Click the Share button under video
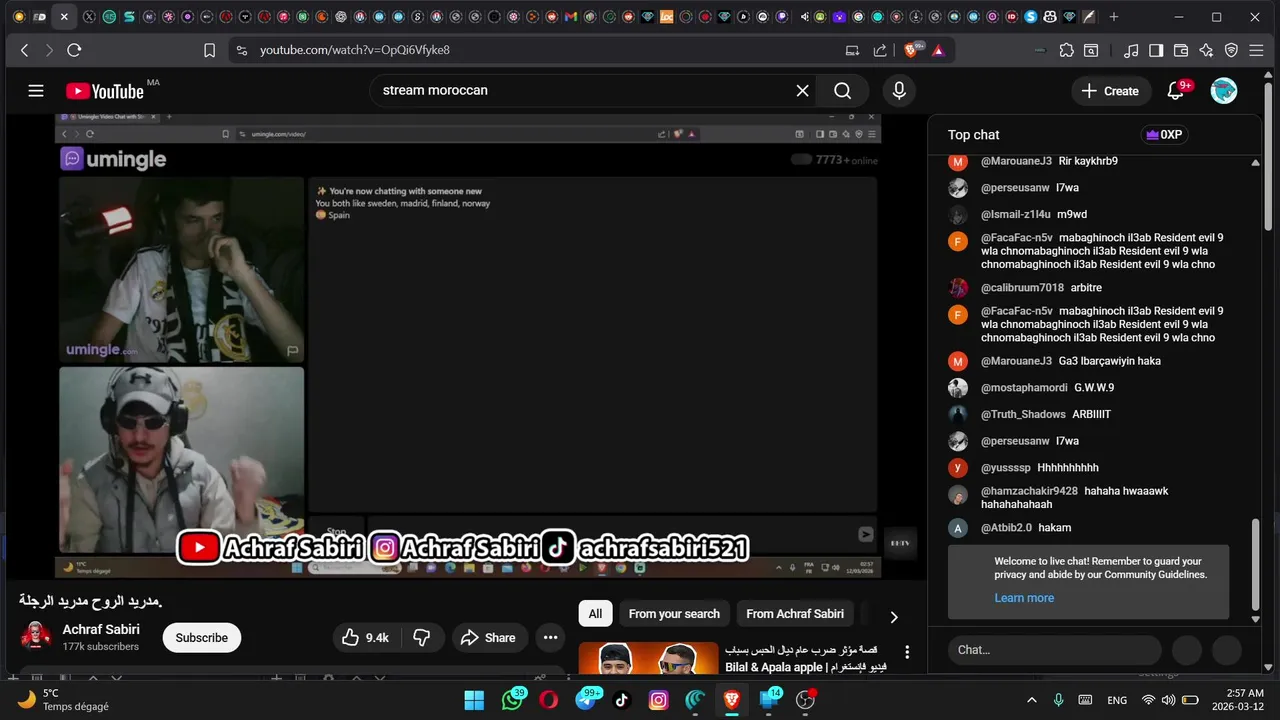 point(489,638)
